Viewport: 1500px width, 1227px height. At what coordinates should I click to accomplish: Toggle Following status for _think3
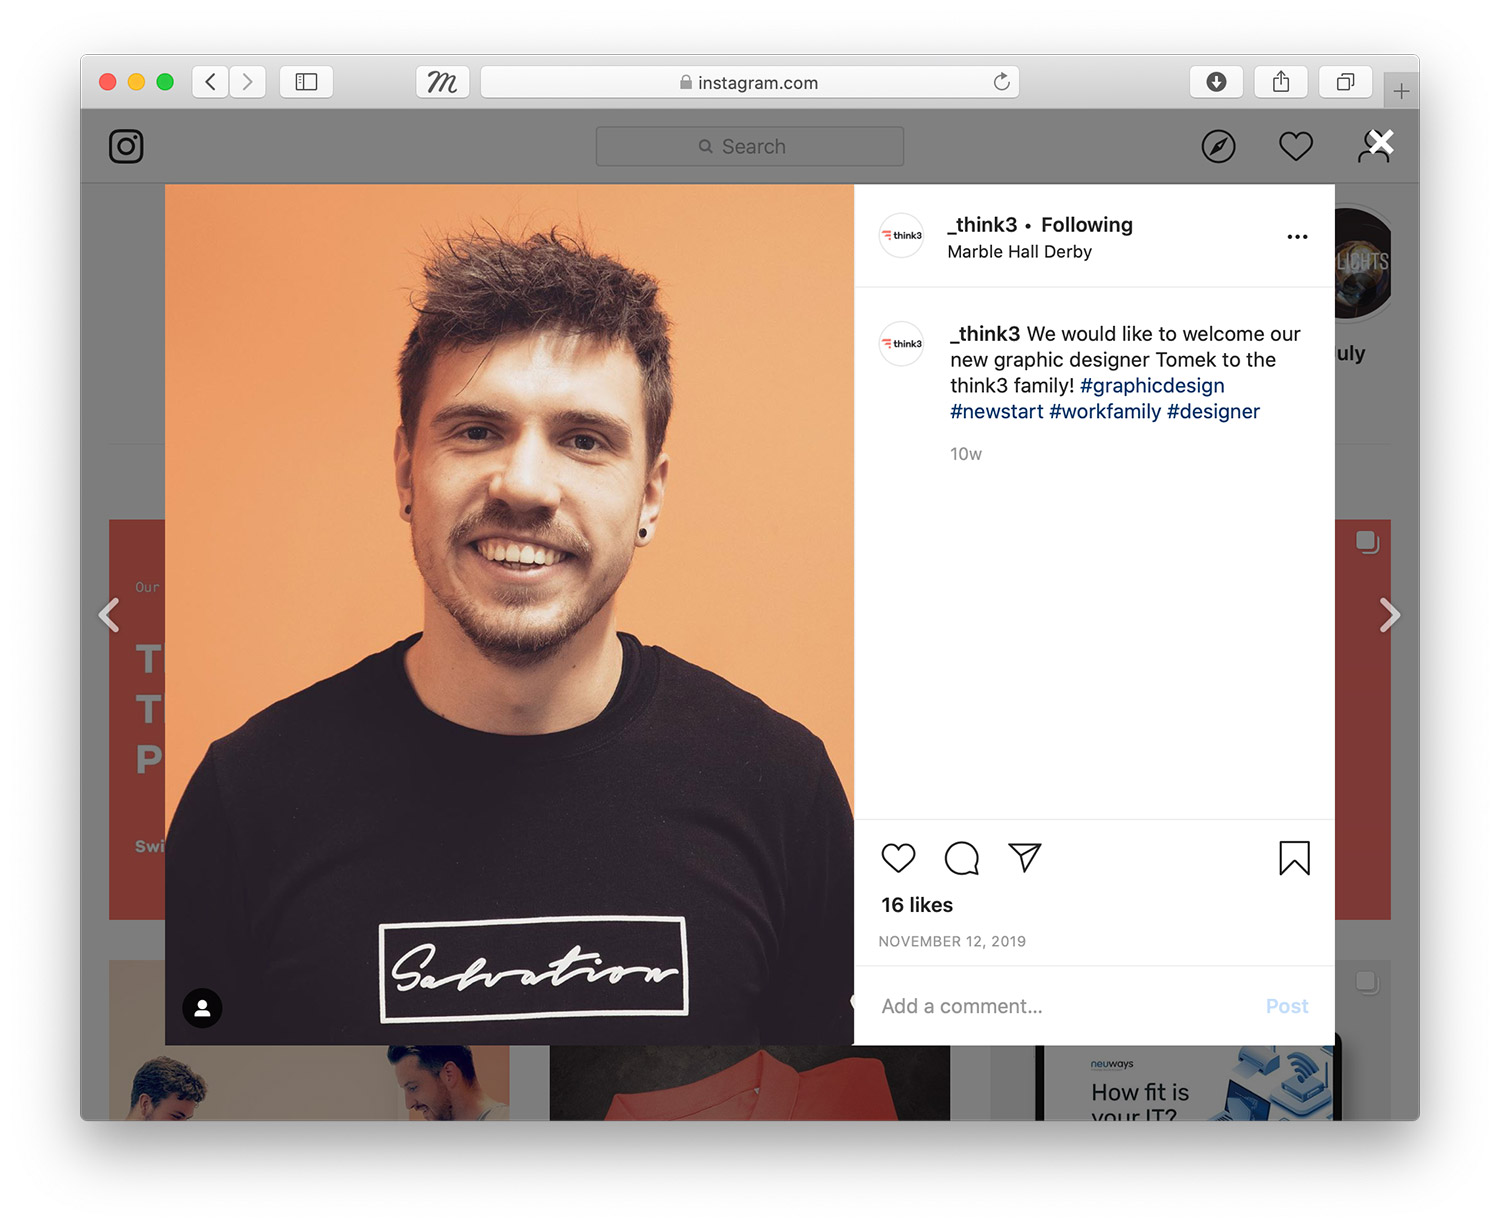point(1086,225)
